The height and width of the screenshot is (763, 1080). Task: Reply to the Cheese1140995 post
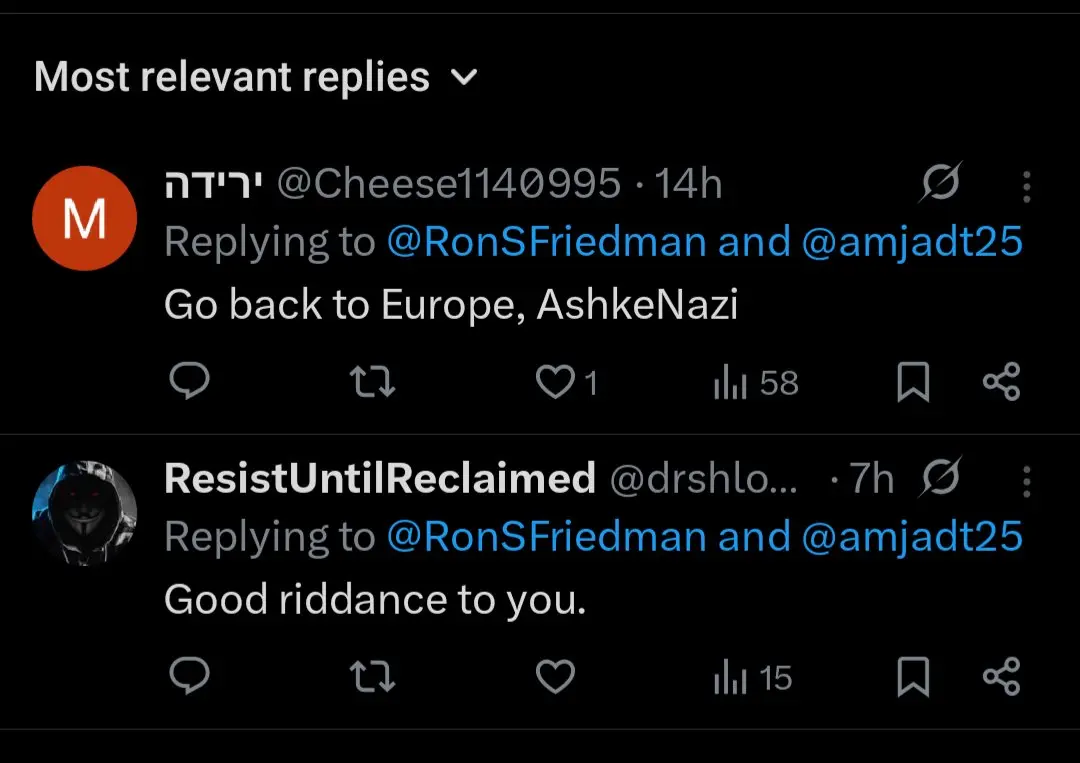[188, 382]
